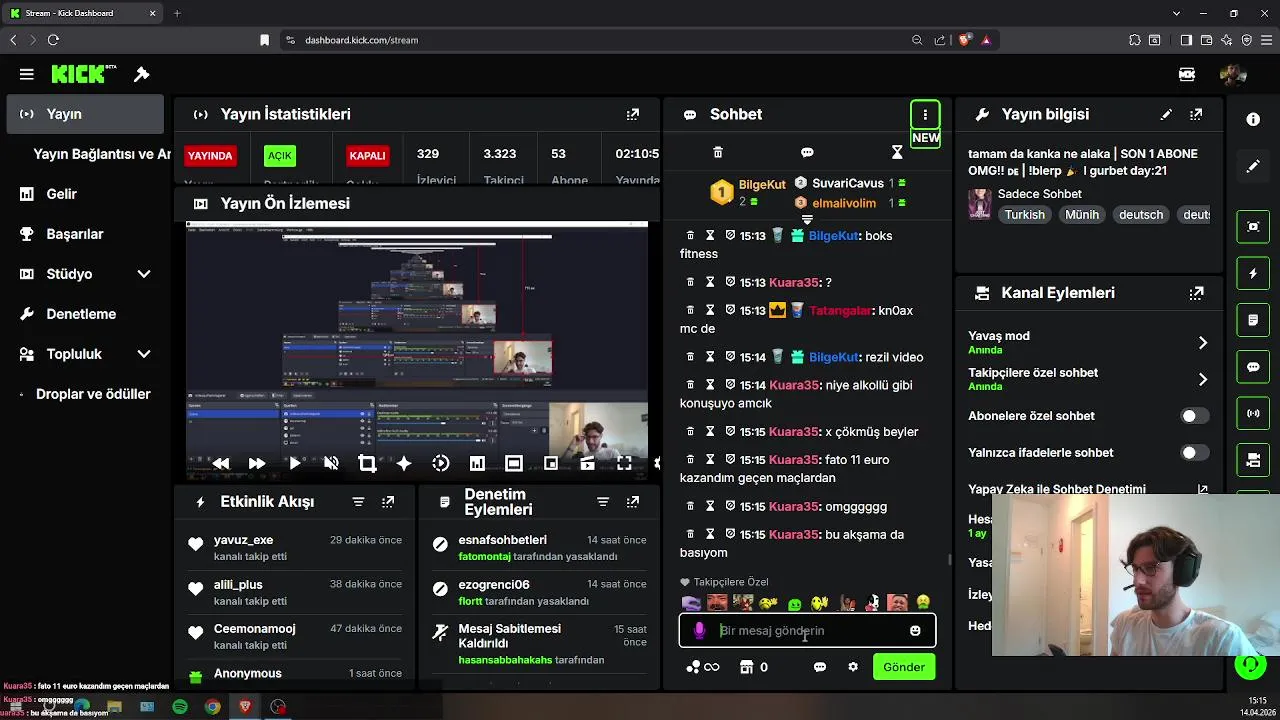This screenshot has height=720, width=1280.
Task: Click the sparkle icon in preview controls
Action: [404, 463]
